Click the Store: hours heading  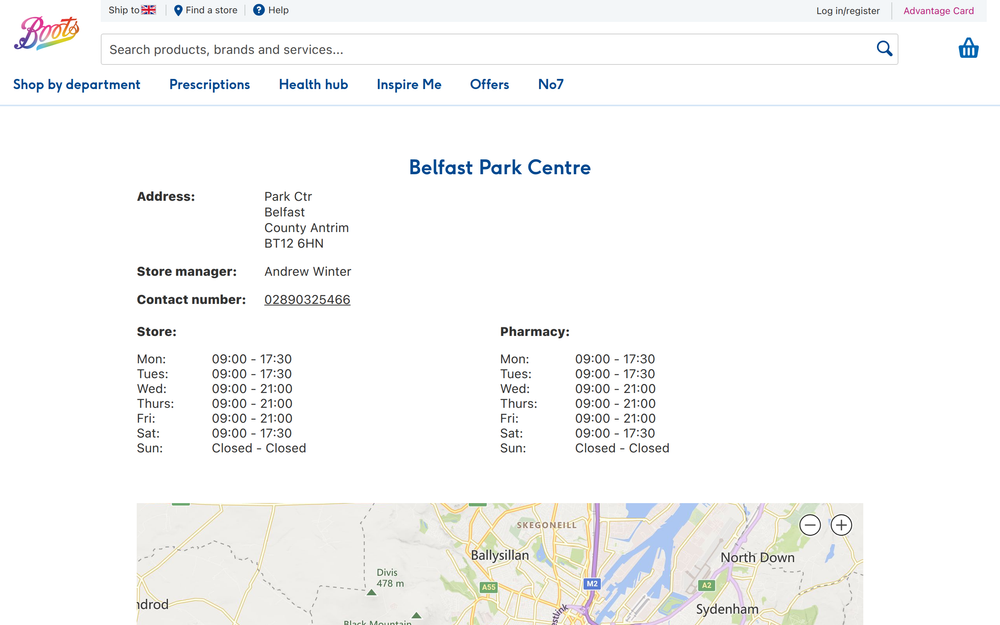click(x=156, y=331)
